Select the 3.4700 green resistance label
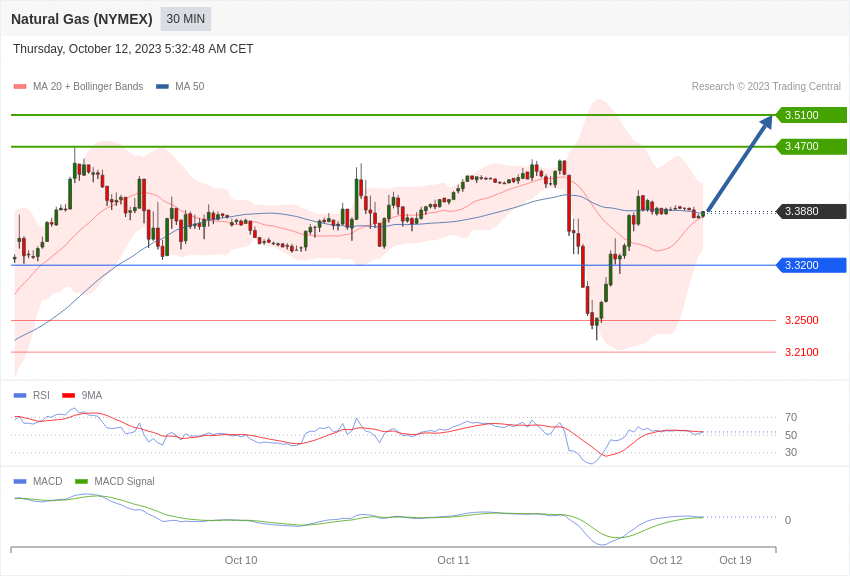The image size is (850, 576). 811,146
